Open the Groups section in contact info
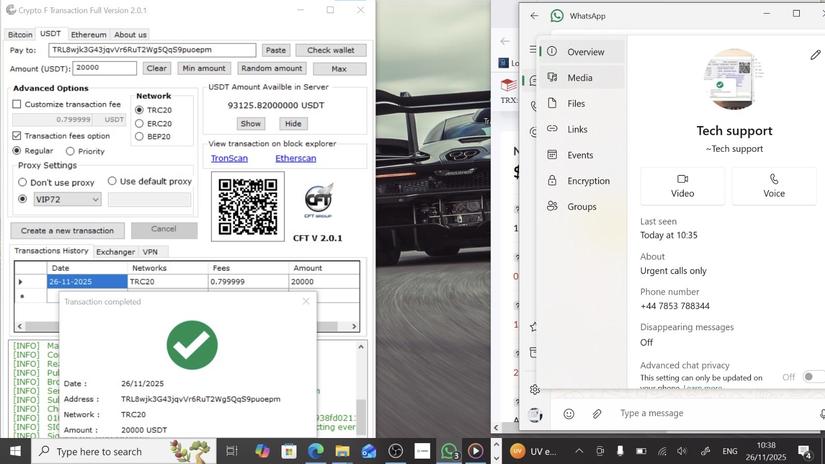The image size is (825, 464). point(582,206)
